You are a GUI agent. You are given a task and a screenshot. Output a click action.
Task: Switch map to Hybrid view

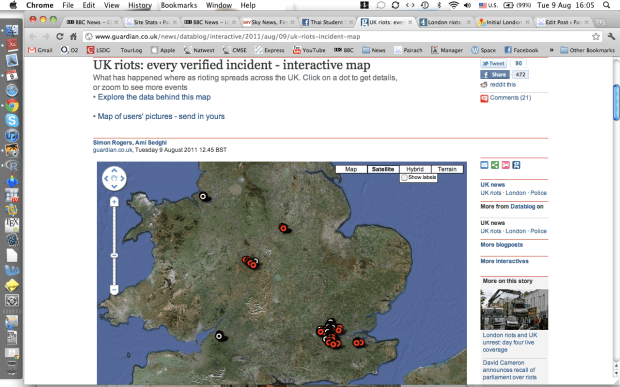[x=415, y=169]
